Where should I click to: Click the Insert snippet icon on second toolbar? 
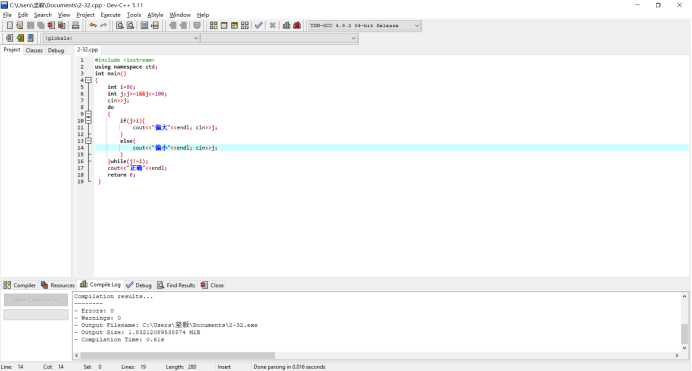click(9, 38)
